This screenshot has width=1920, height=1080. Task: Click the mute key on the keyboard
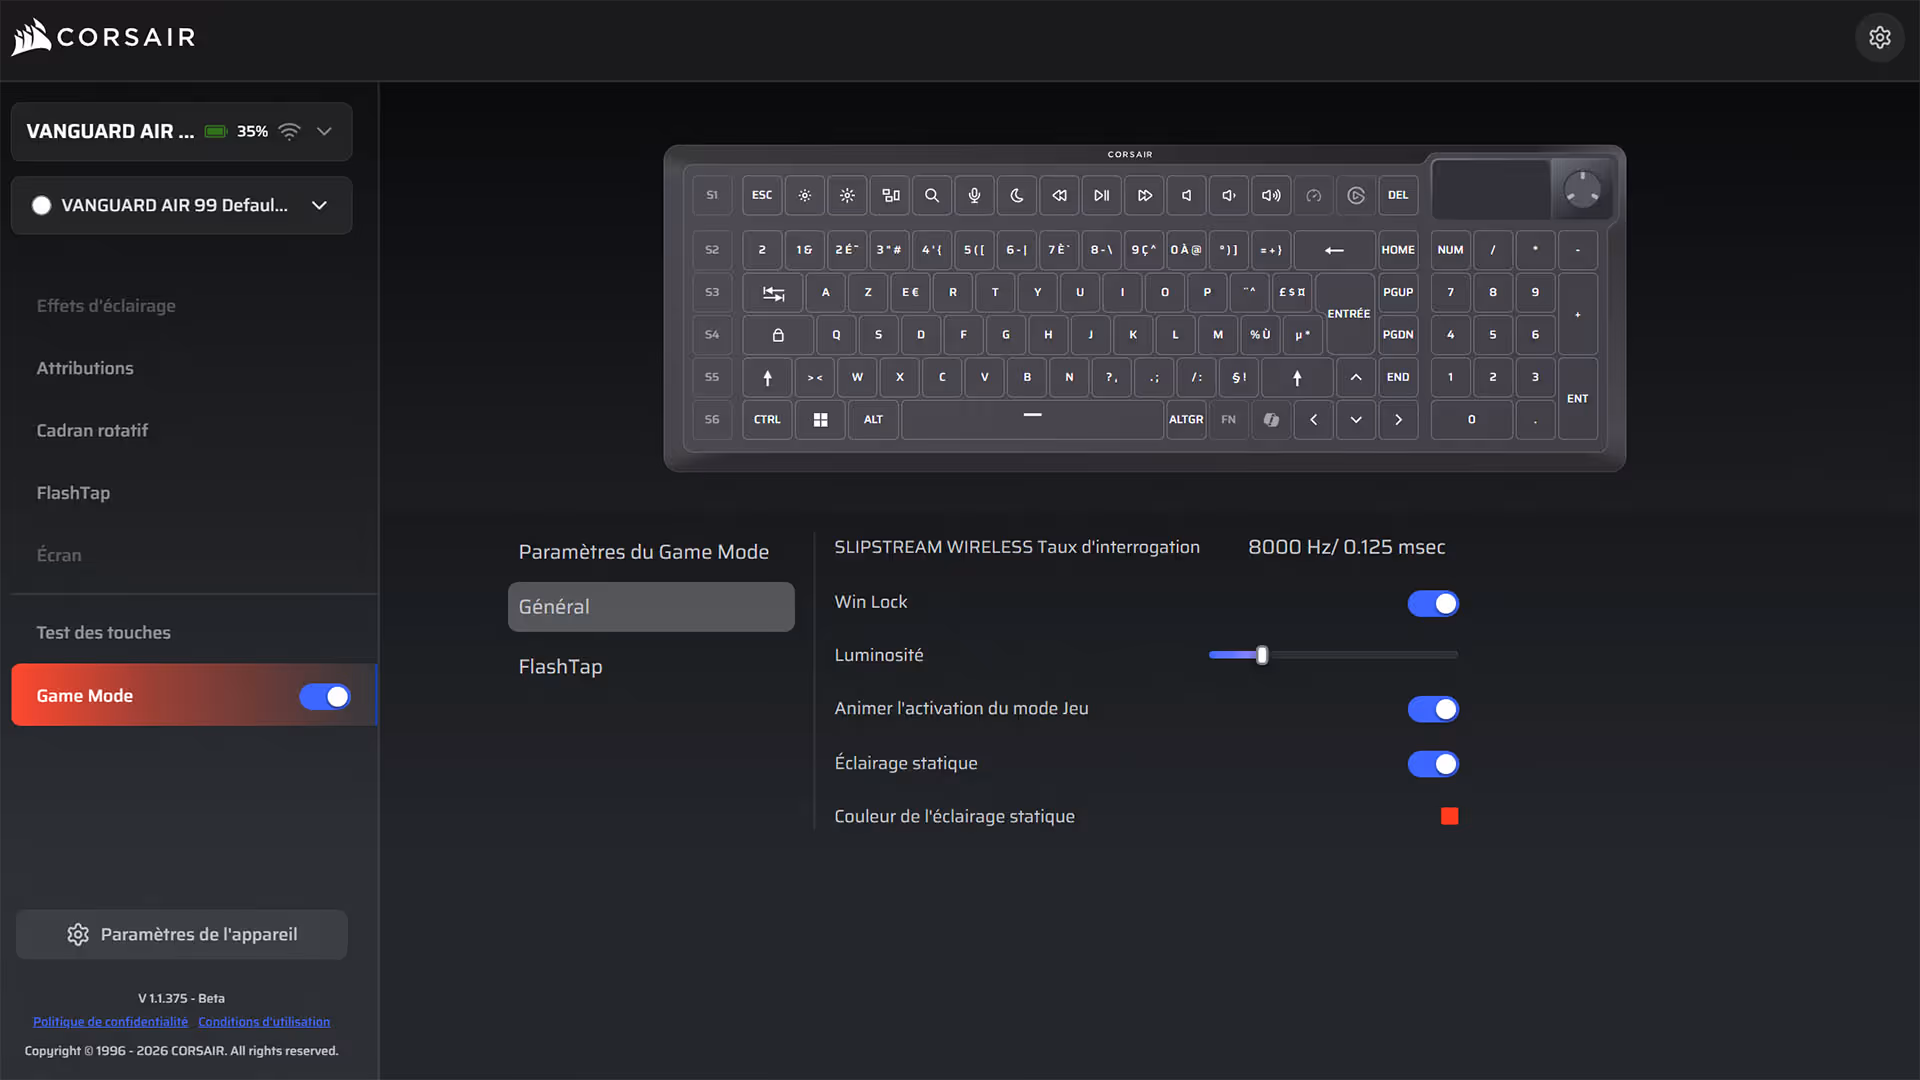1186,195
